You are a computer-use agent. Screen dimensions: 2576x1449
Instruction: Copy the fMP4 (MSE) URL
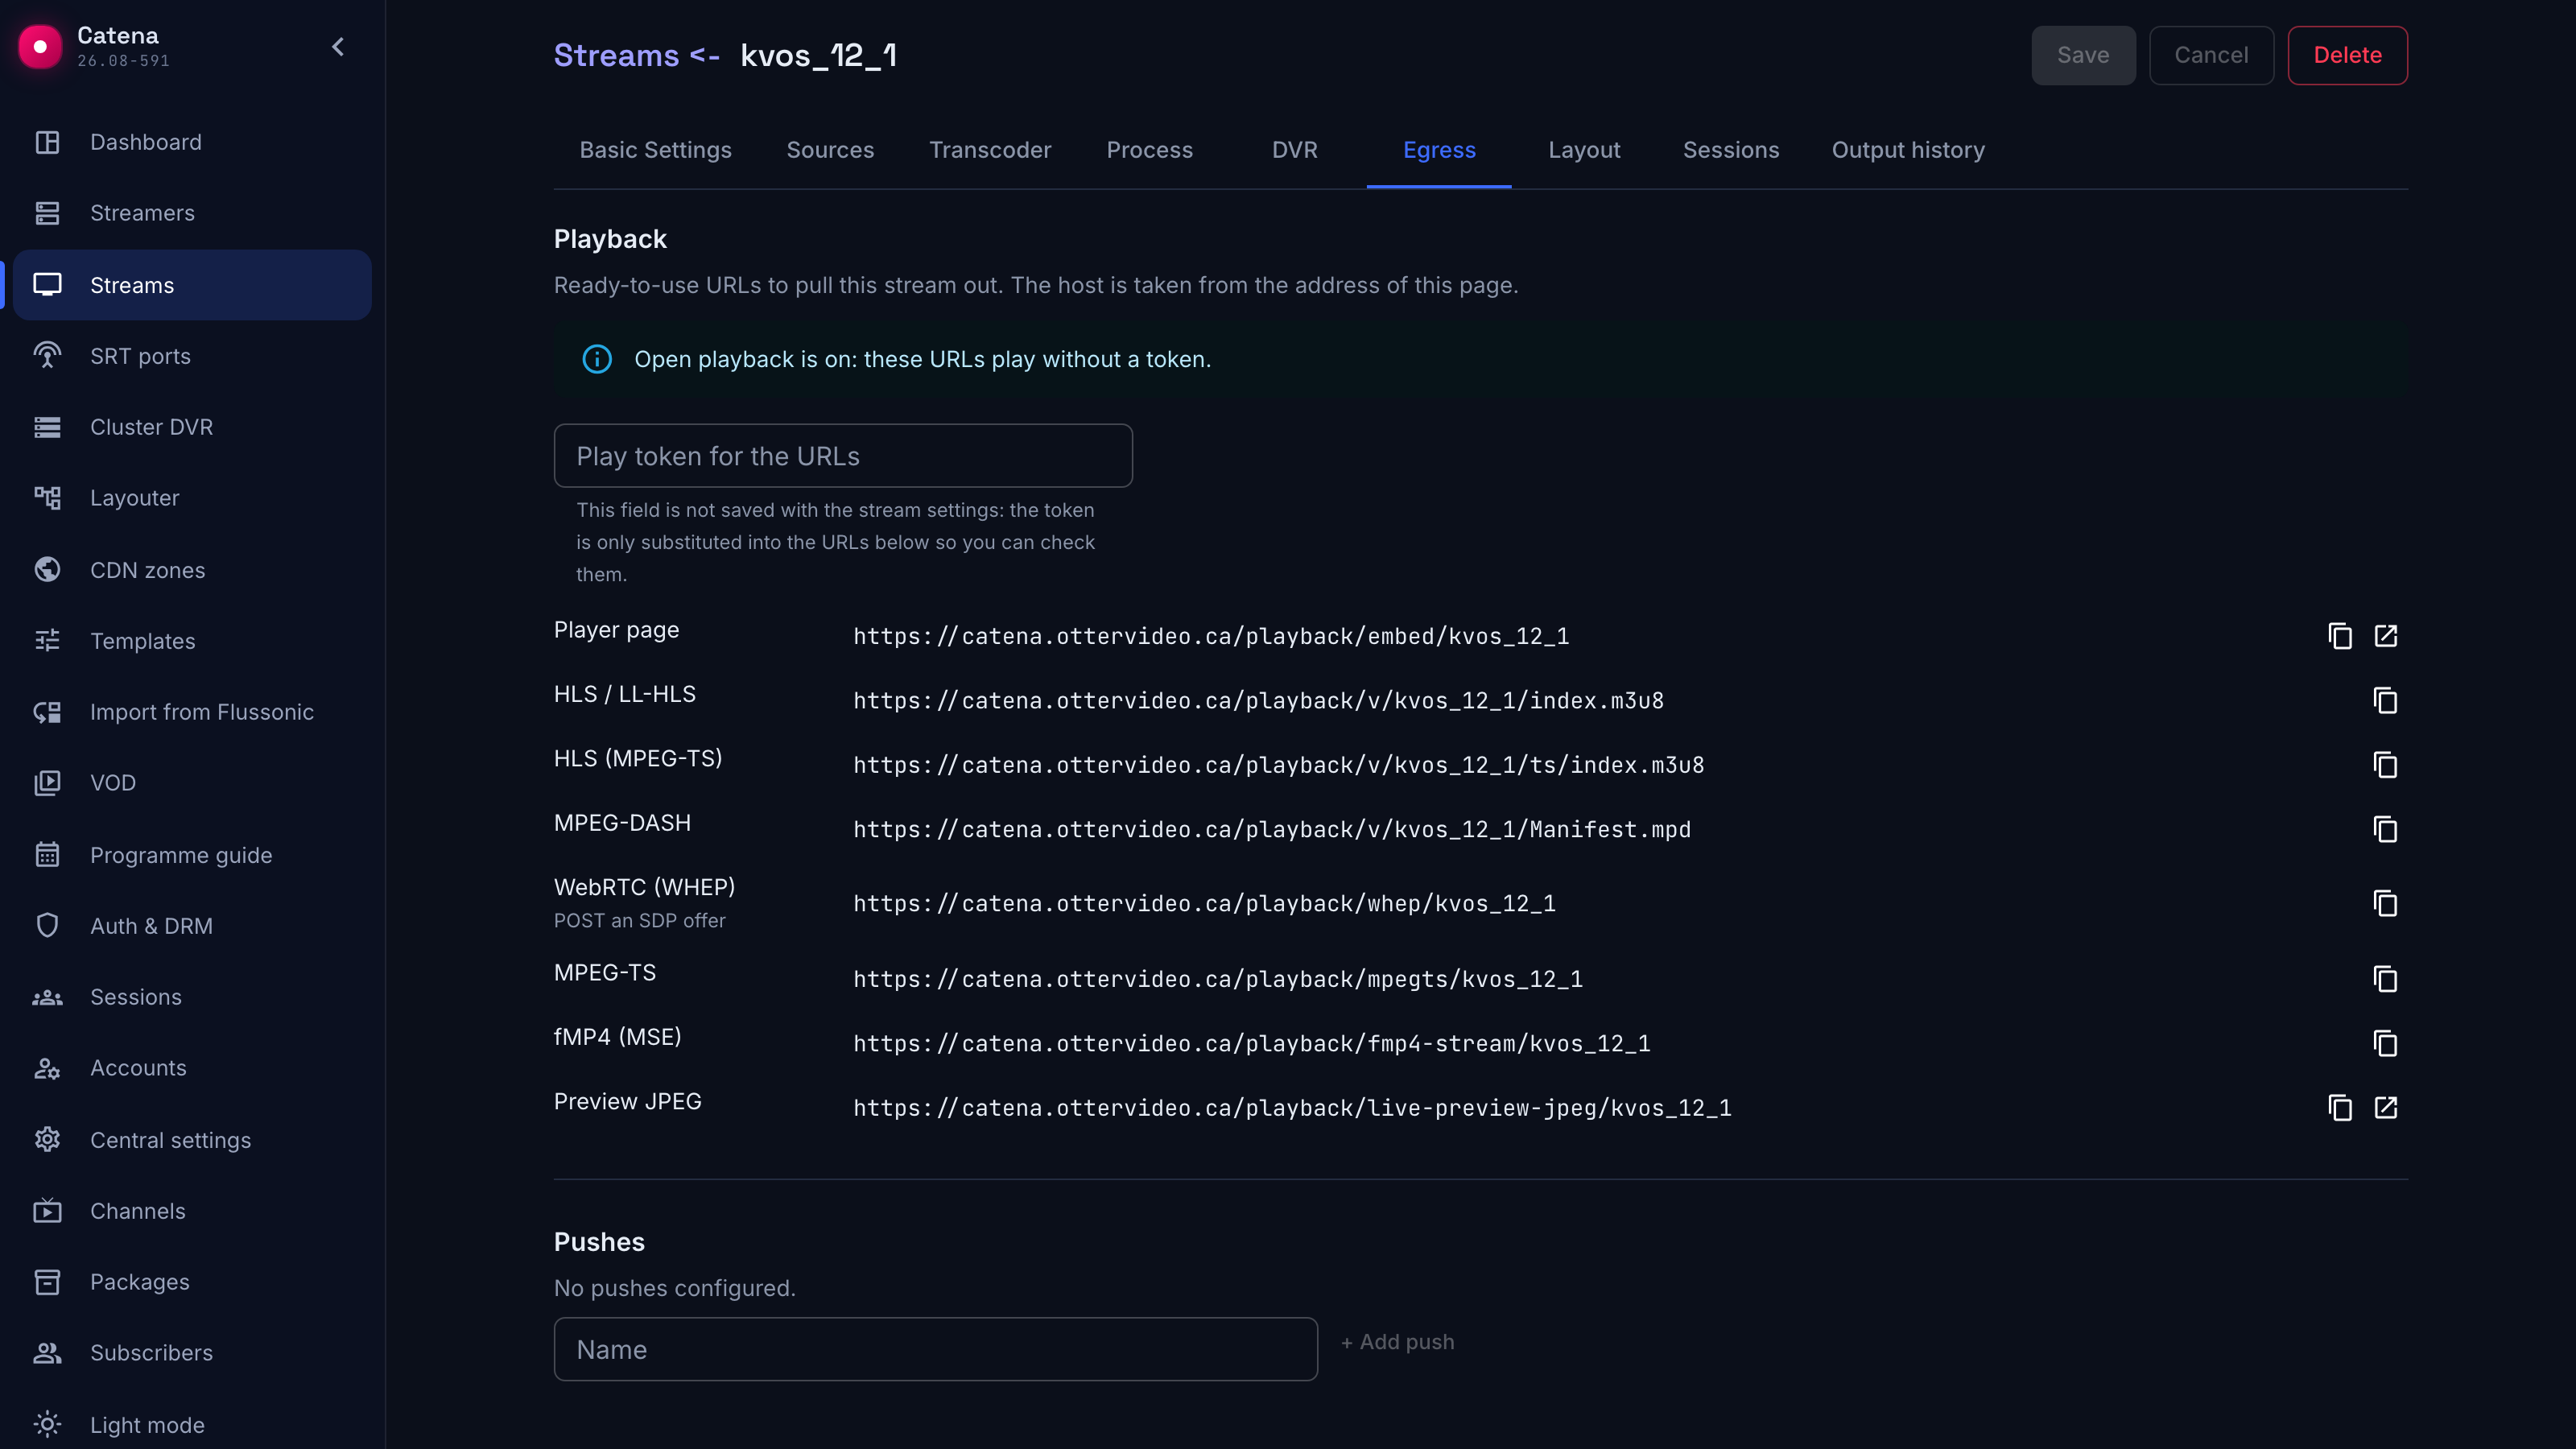(2386, 1043)
